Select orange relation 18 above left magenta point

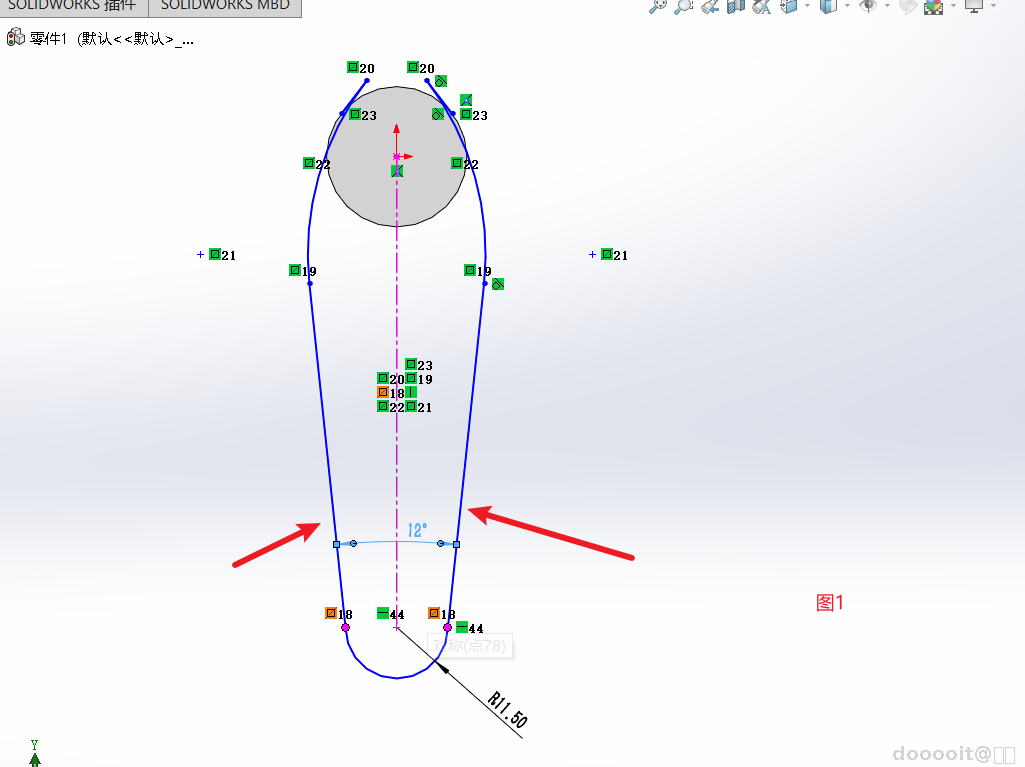331,613
